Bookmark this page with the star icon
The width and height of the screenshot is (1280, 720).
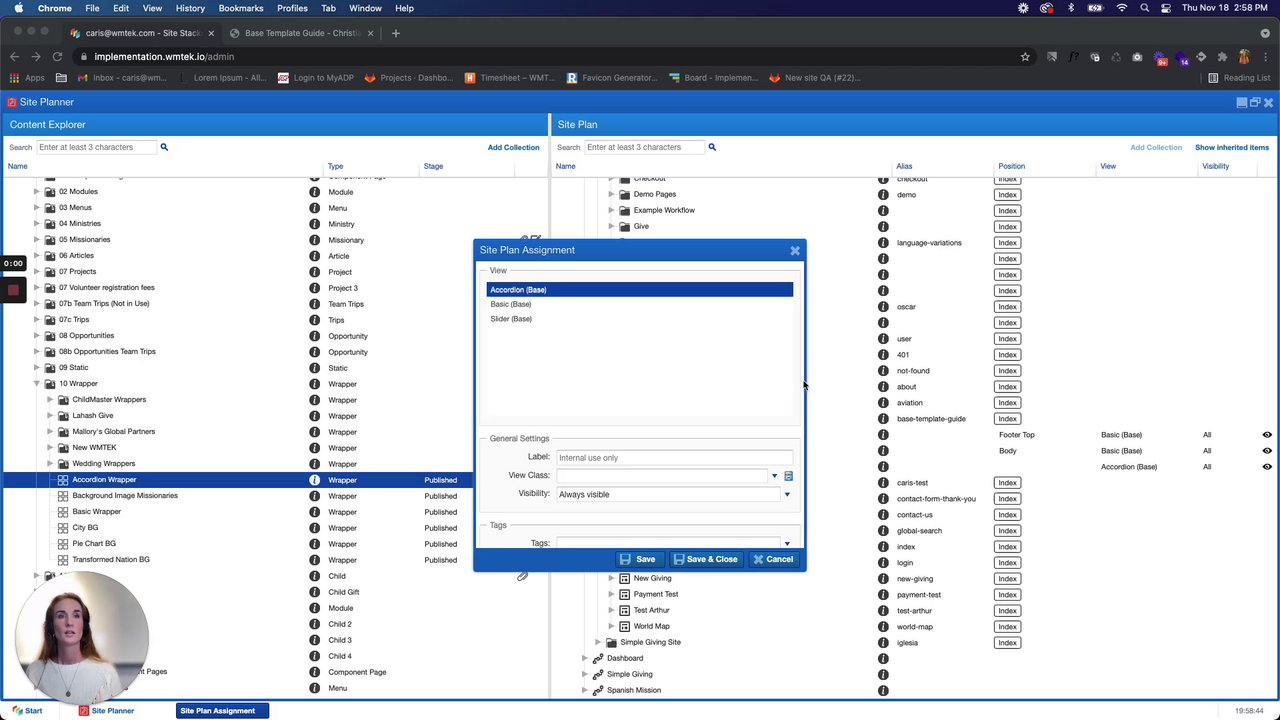1025,57
